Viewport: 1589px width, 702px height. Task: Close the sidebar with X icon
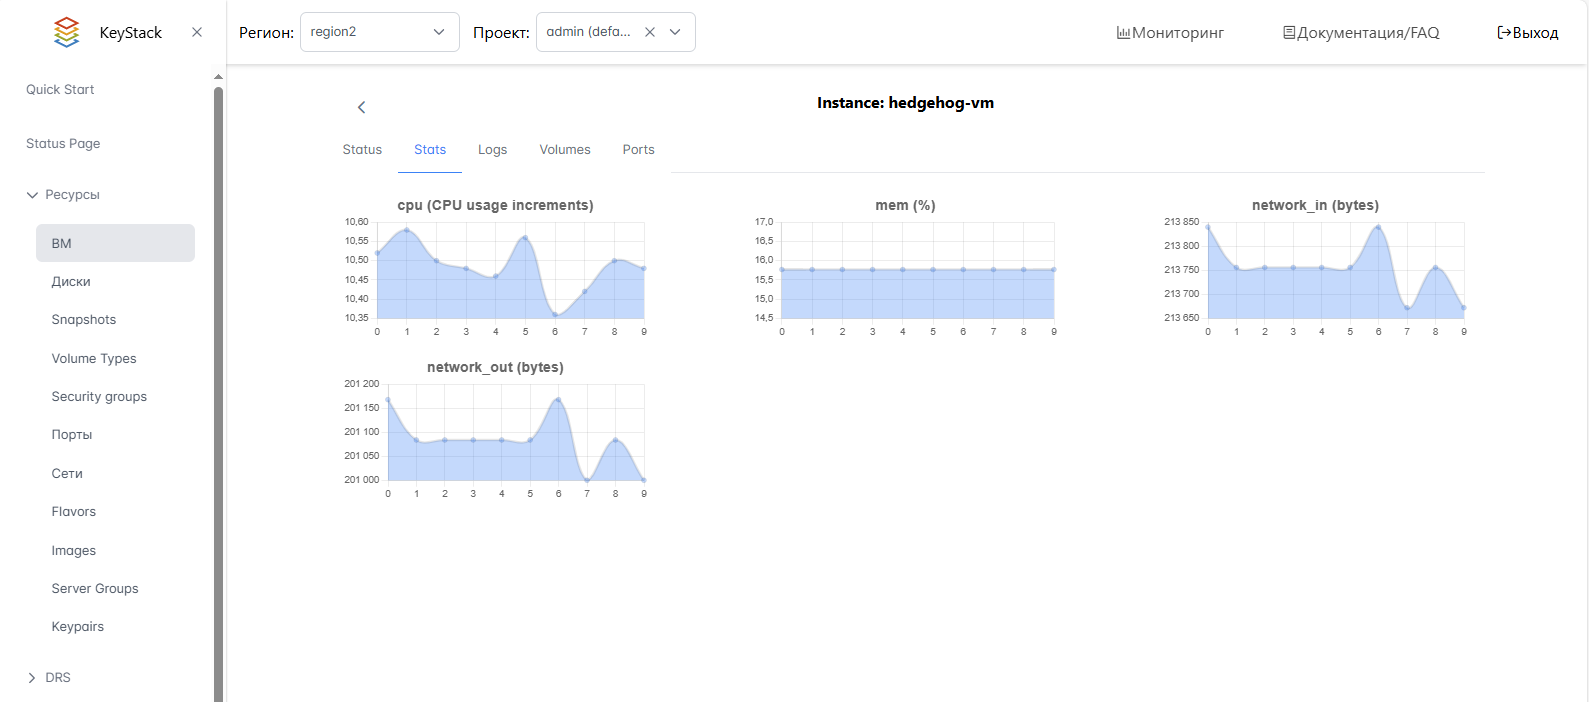tap(197, 32)
